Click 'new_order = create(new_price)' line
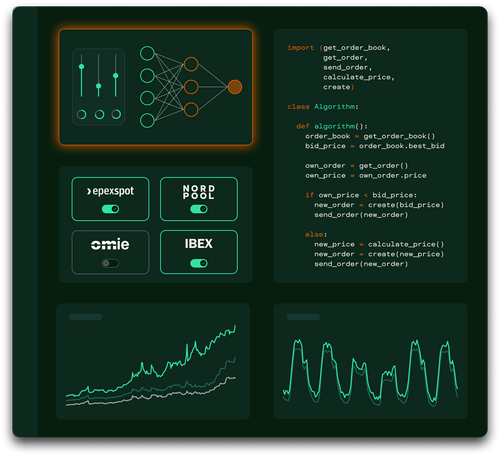Image resolution: width=500 pixels, height=456 pixels. (379, 254)
